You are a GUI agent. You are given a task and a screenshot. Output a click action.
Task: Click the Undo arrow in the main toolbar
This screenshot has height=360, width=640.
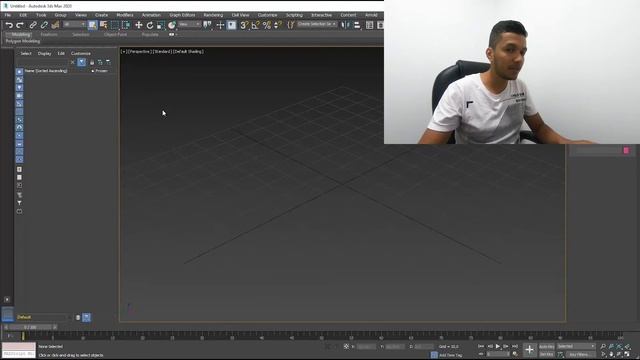click(9, 25)
